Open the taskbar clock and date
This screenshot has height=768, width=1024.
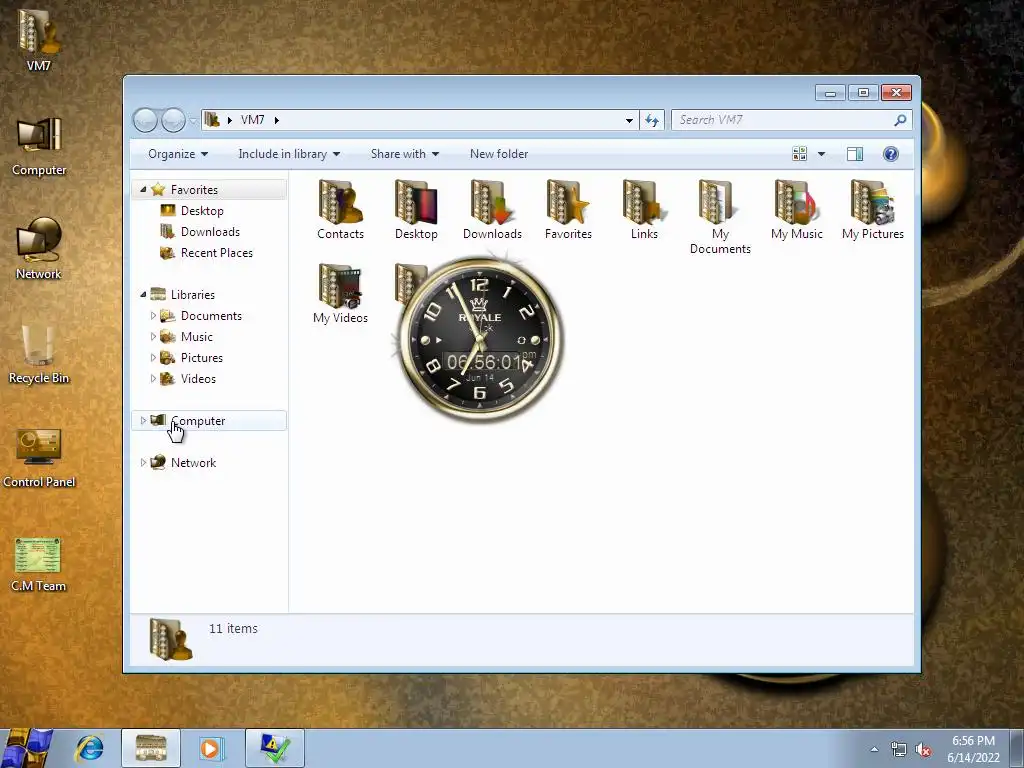tap(973, 749)
